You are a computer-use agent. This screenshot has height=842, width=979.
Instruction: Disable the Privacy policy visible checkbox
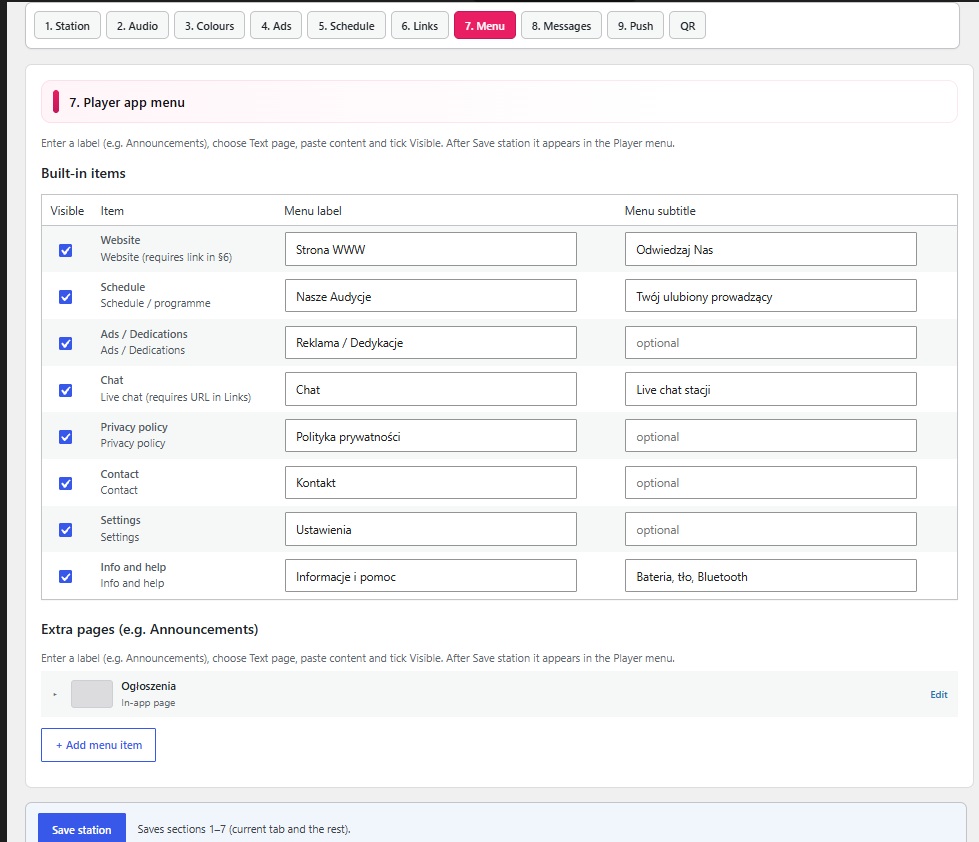[x=66, y=437]
